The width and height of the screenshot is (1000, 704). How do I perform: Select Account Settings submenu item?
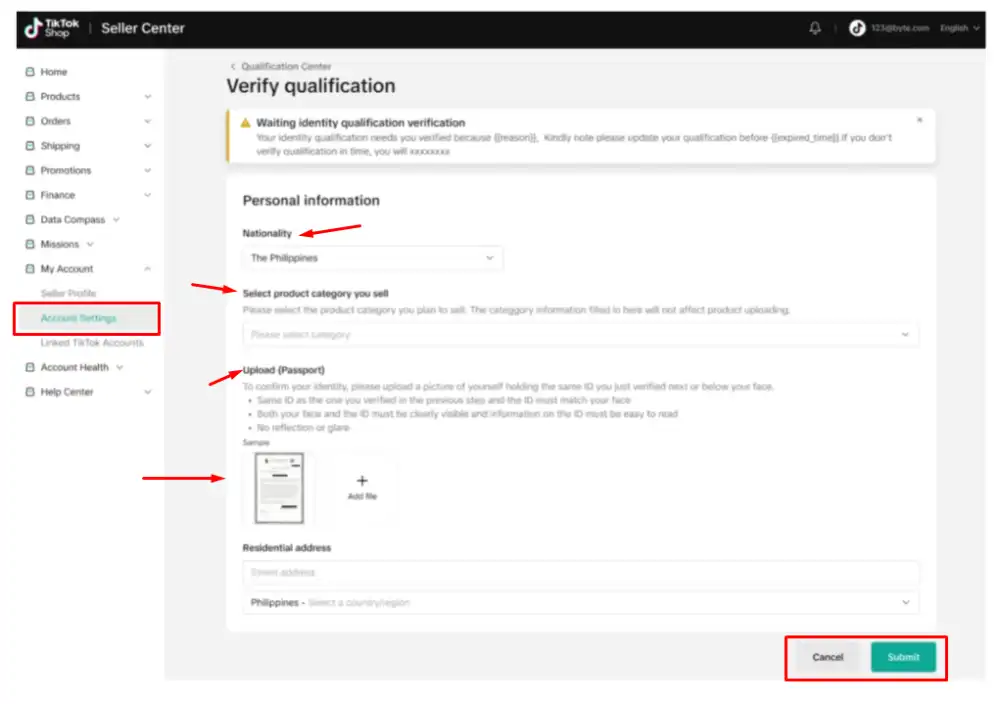coord(78,318)
